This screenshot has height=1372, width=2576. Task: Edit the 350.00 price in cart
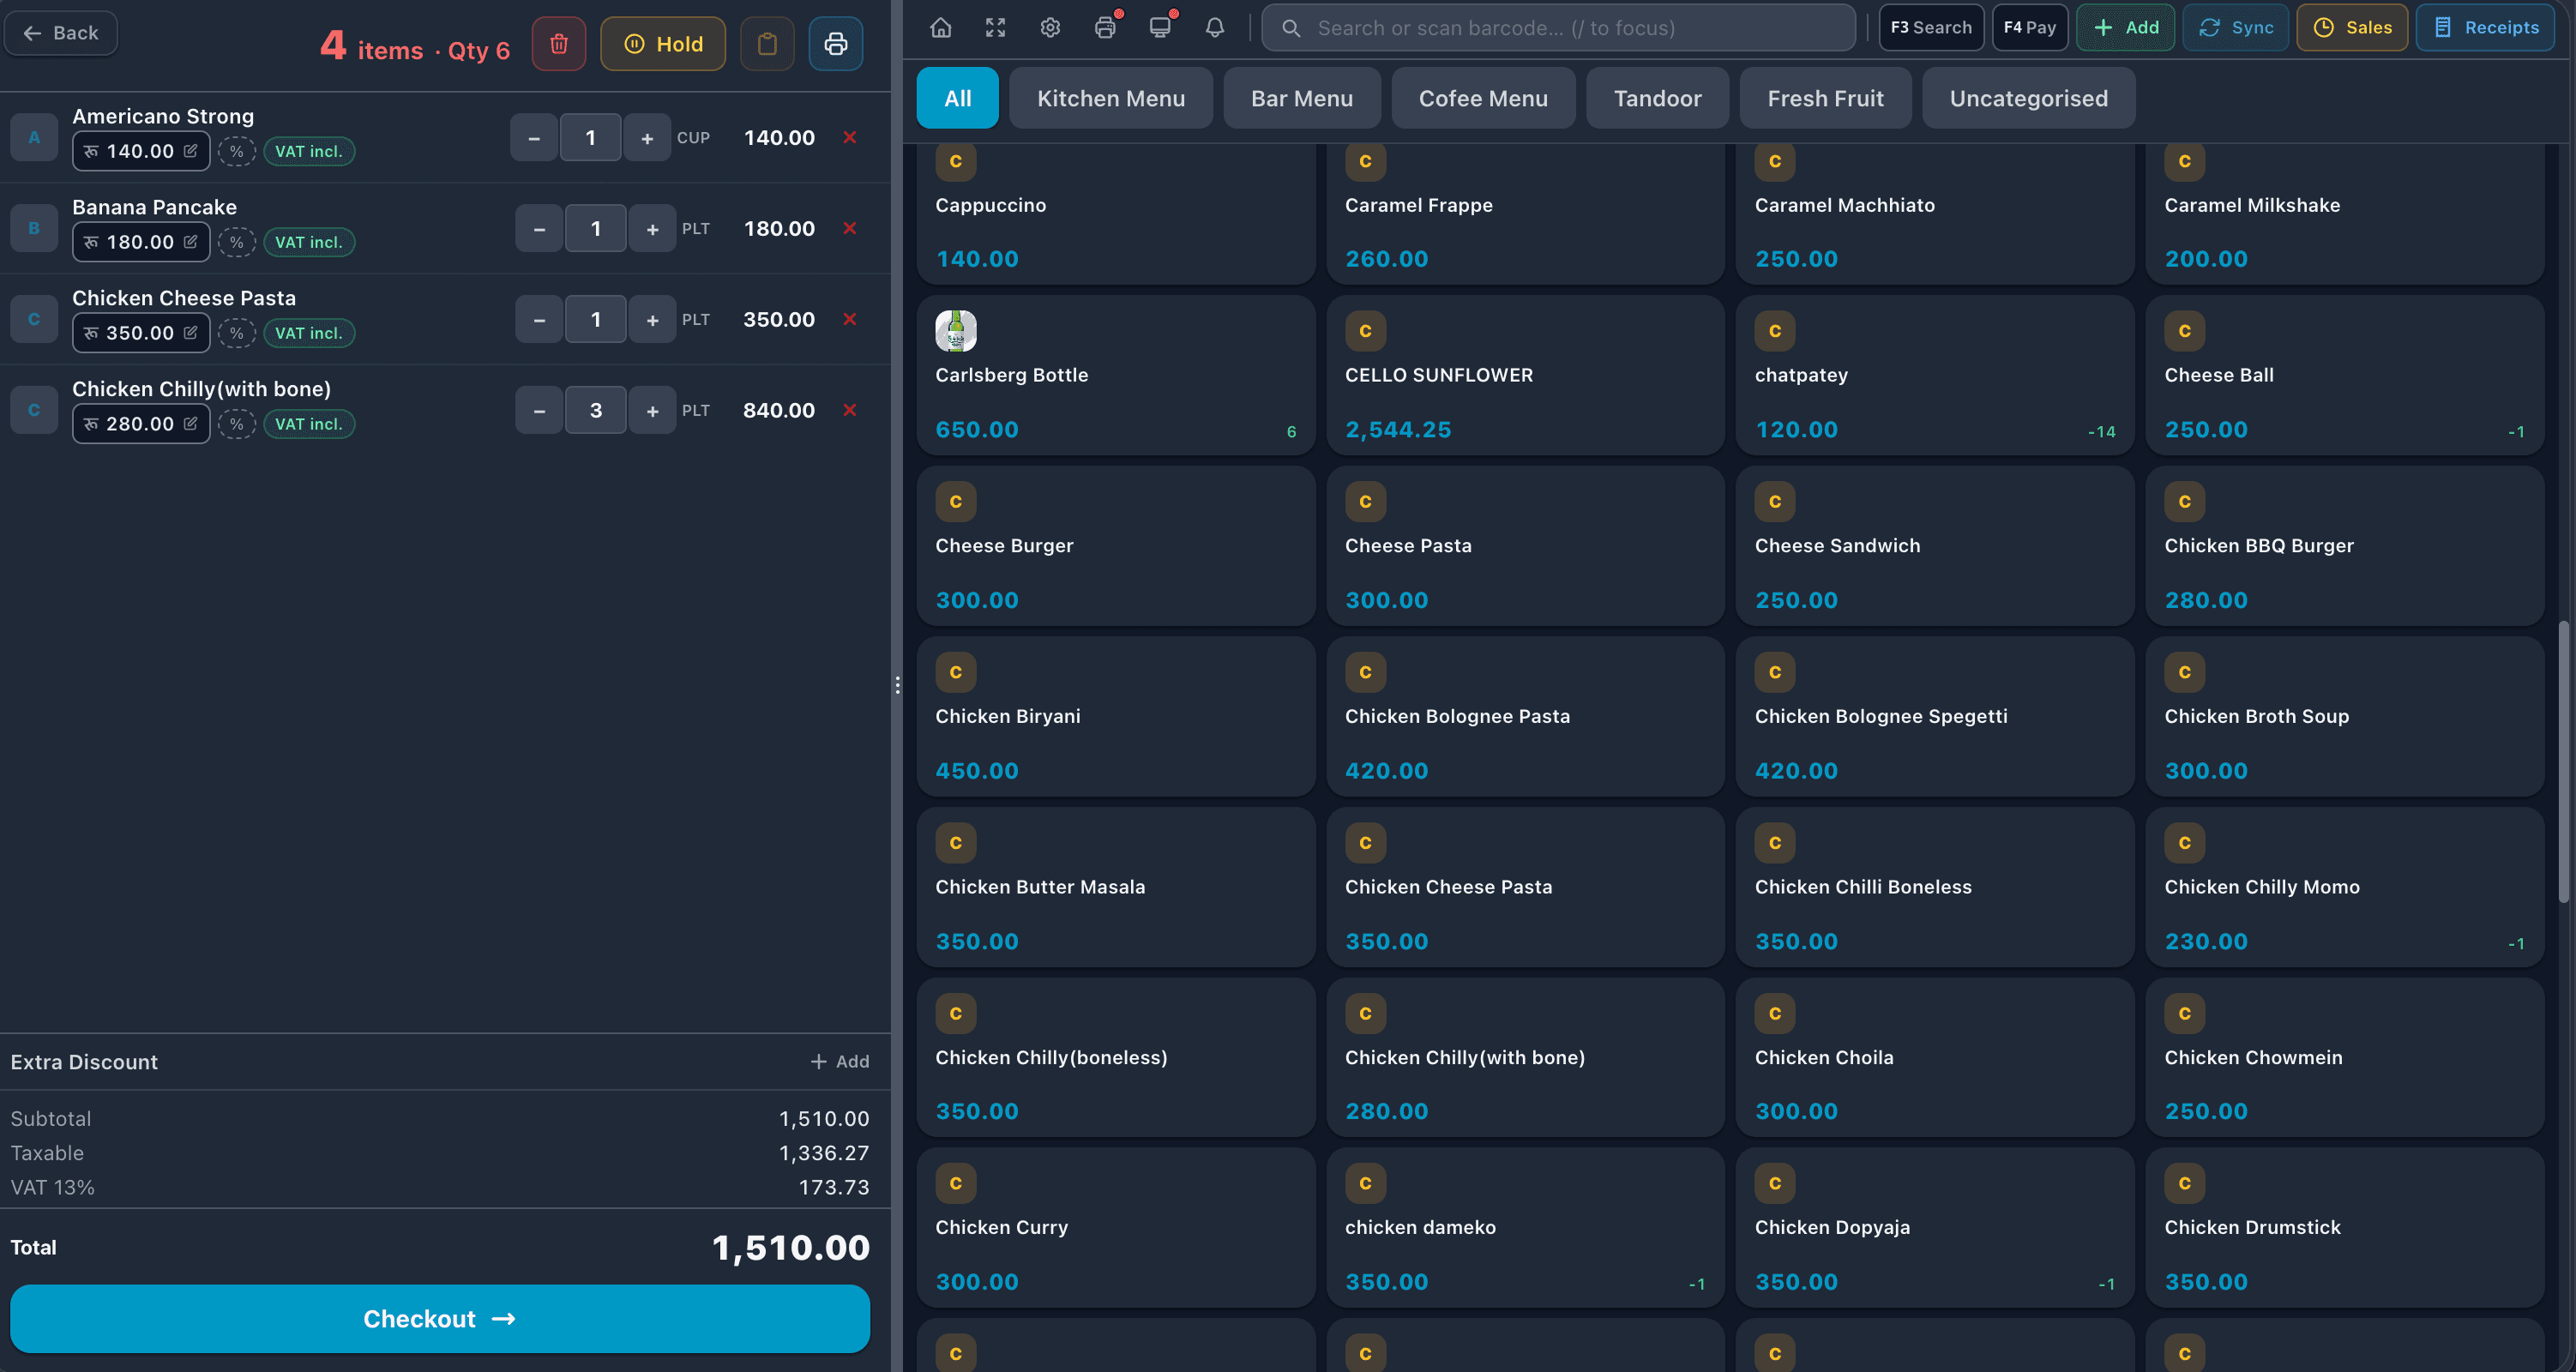[x=141, y=333]
